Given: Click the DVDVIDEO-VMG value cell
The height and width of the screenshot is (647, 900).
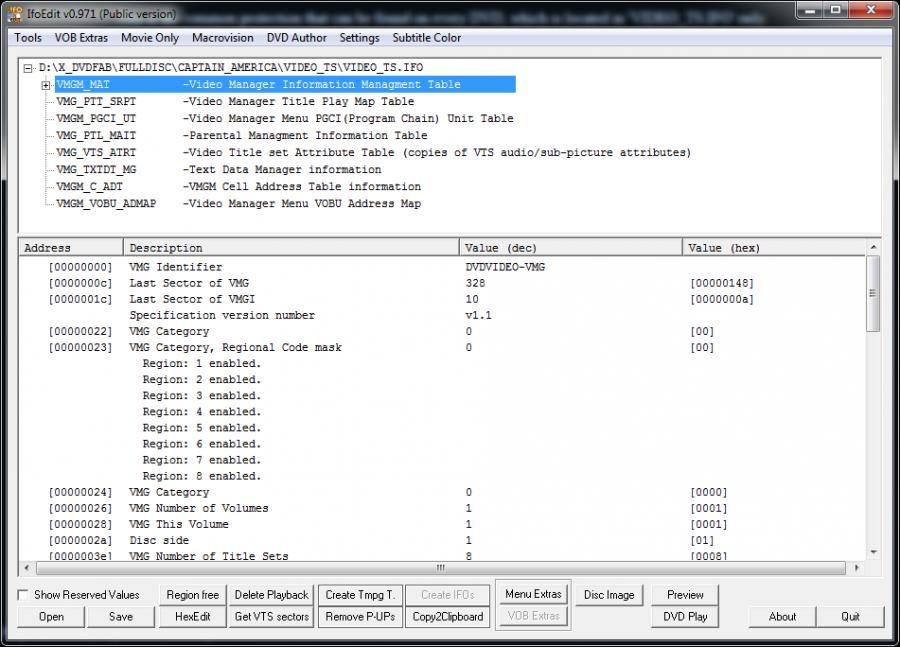Looking at the screenshot, I should coord(505,267).
